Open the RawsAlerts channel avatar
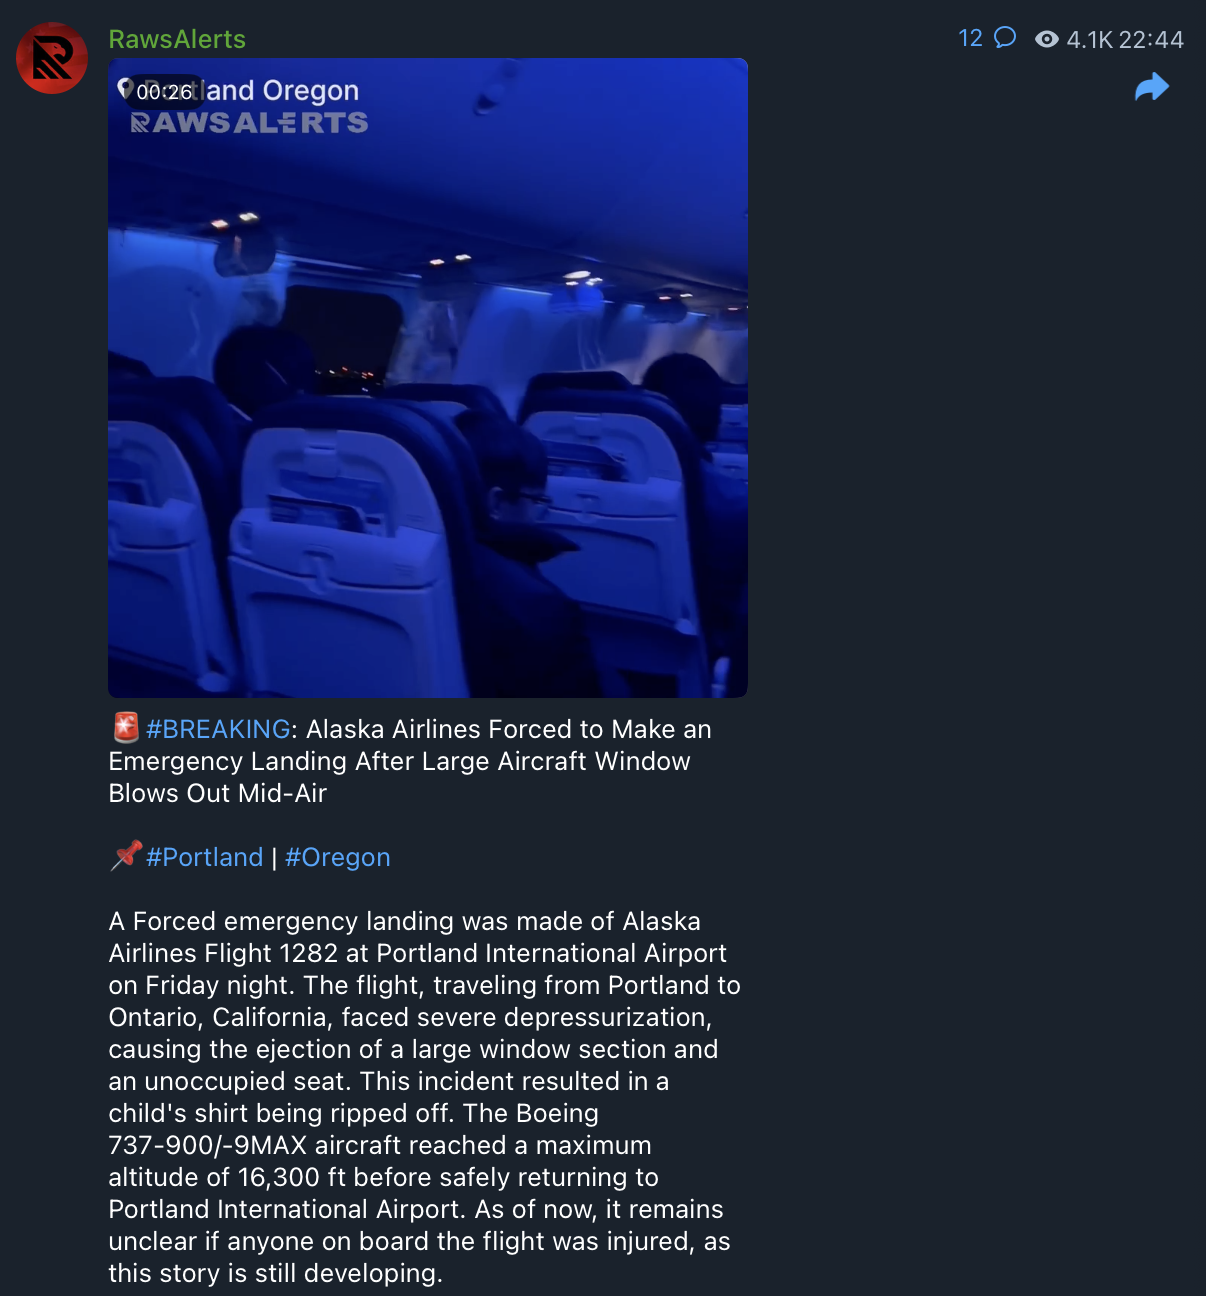 [x=52, y=58]
